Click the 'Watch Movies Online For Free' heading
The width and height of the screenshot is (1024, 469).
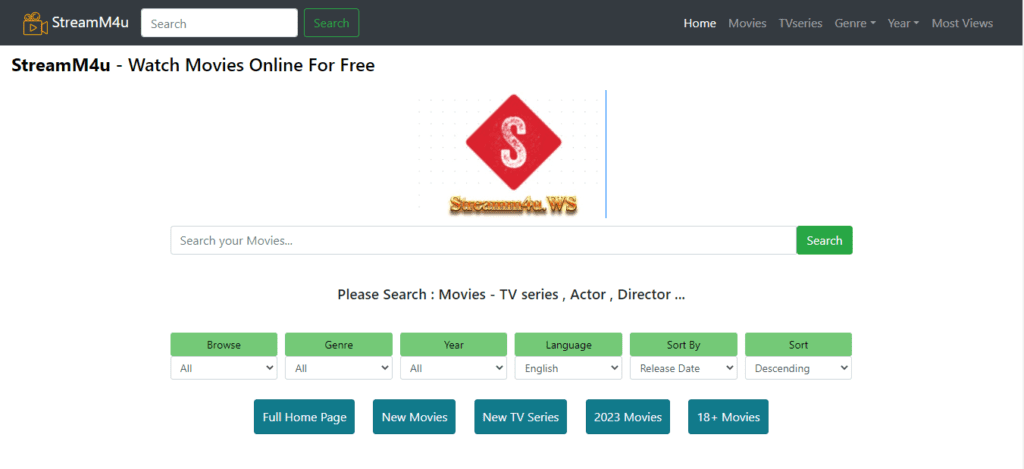pyautogui.click(x=251, y=65)
